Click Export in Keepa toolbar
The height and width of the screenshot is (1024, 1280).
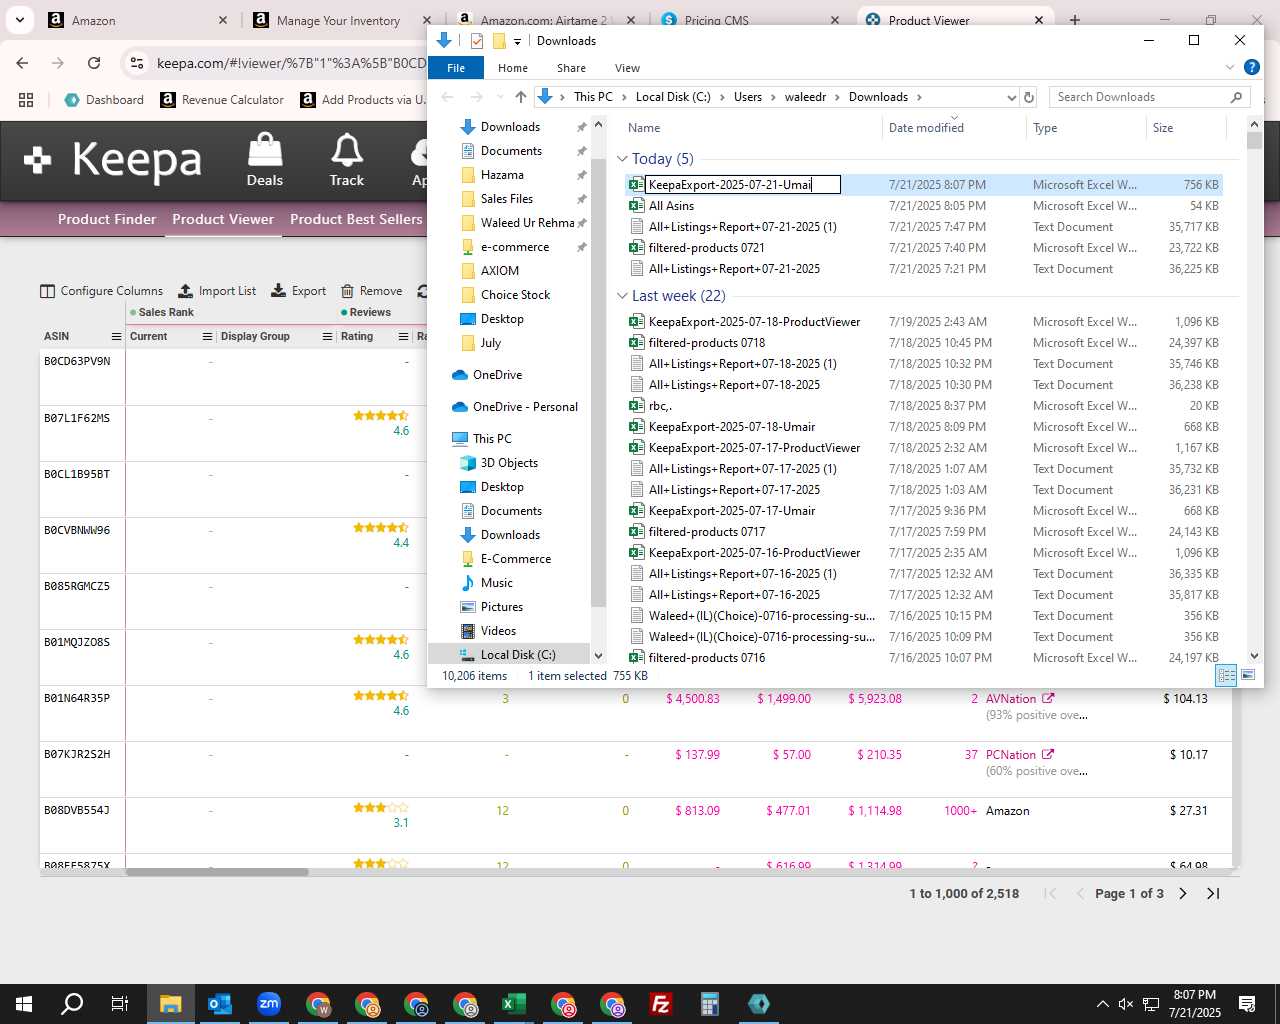tap(299, 291)
